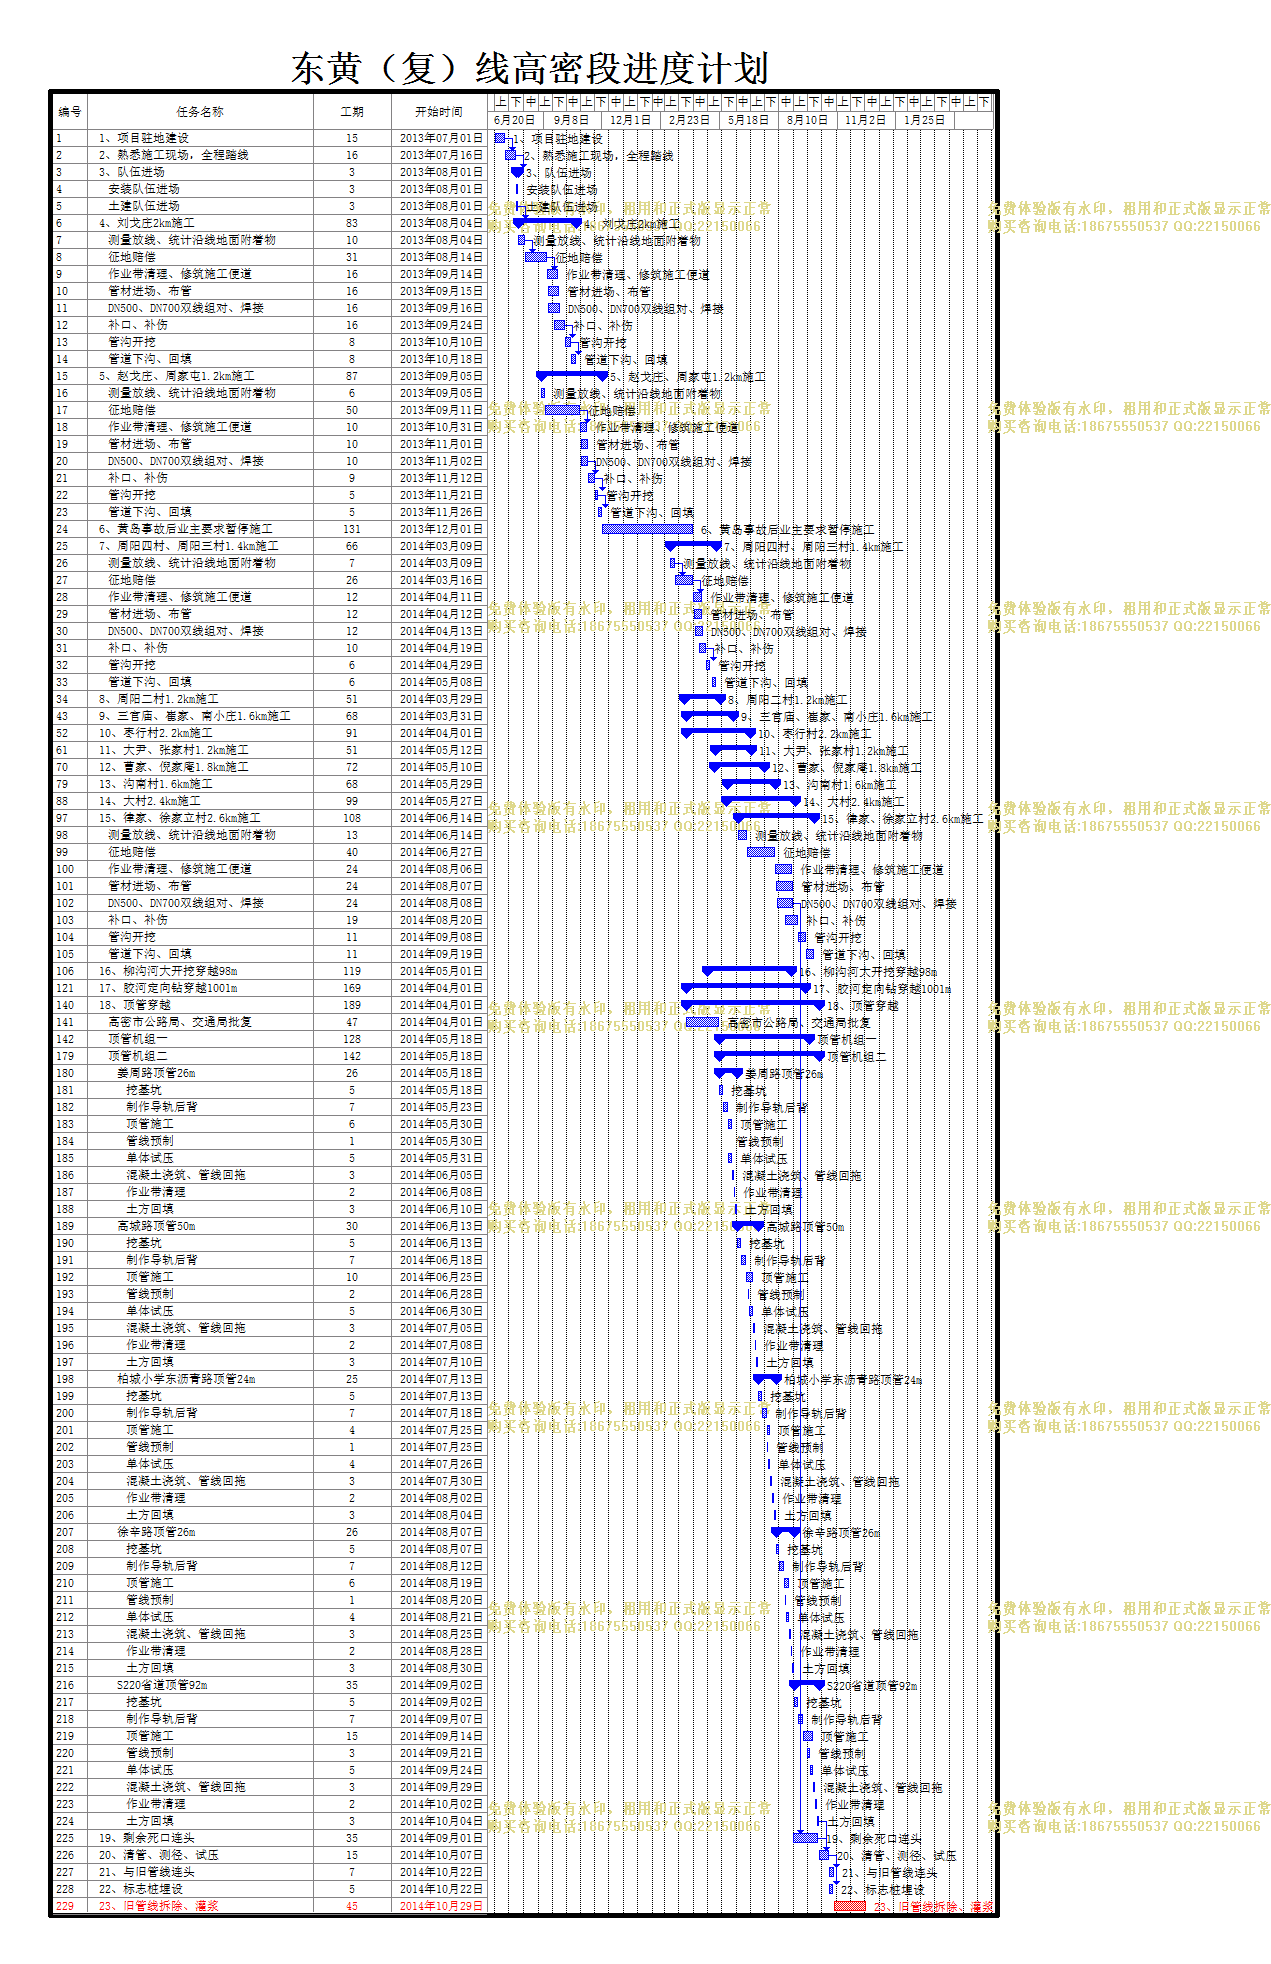Select table cell 20、清管、测径、试压
The width and height of the screenshot is (1271, 1964).
coord(200,1855)
